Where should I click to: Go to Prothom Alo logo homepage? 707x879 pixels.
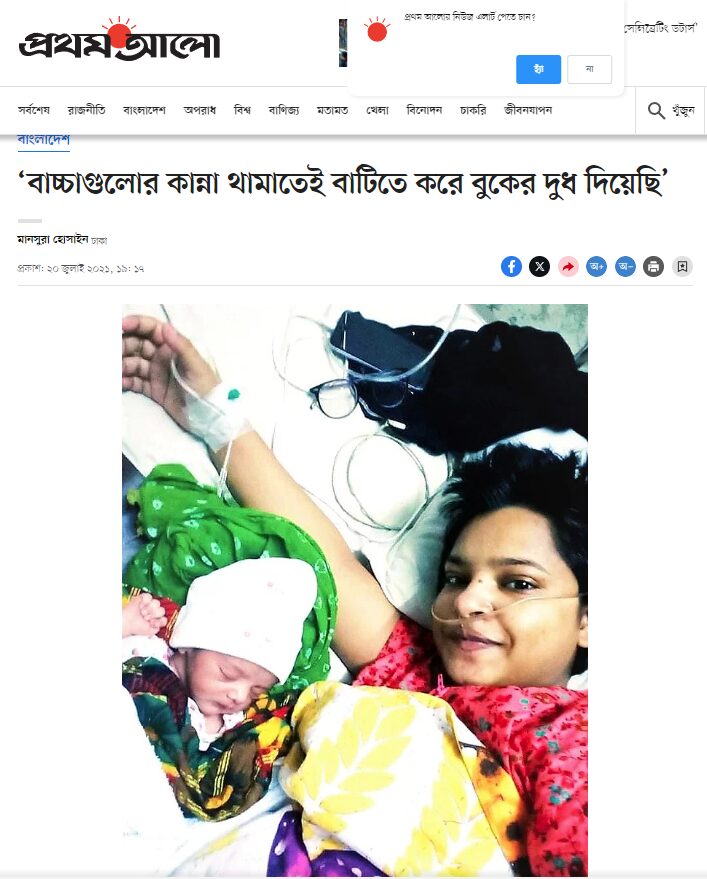119,39
